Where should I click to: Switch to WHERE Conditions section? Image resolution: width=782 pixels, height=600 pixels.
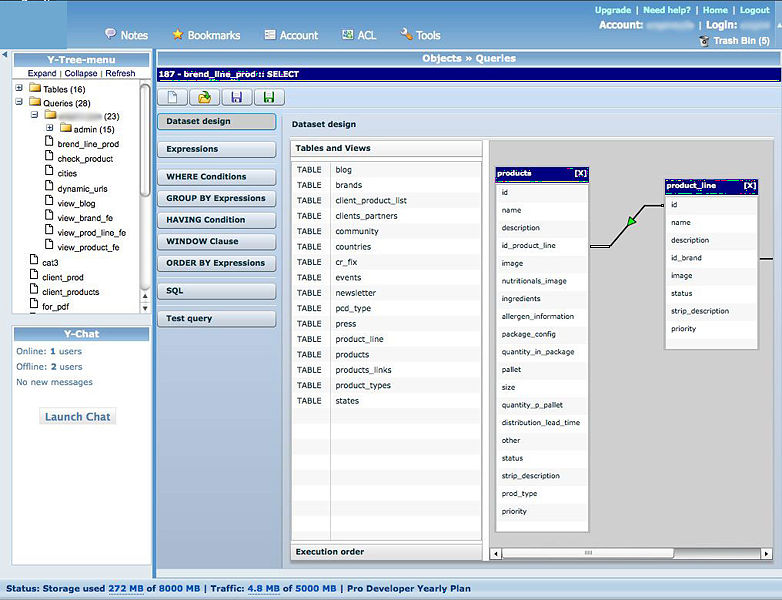[x=215, y=177]
